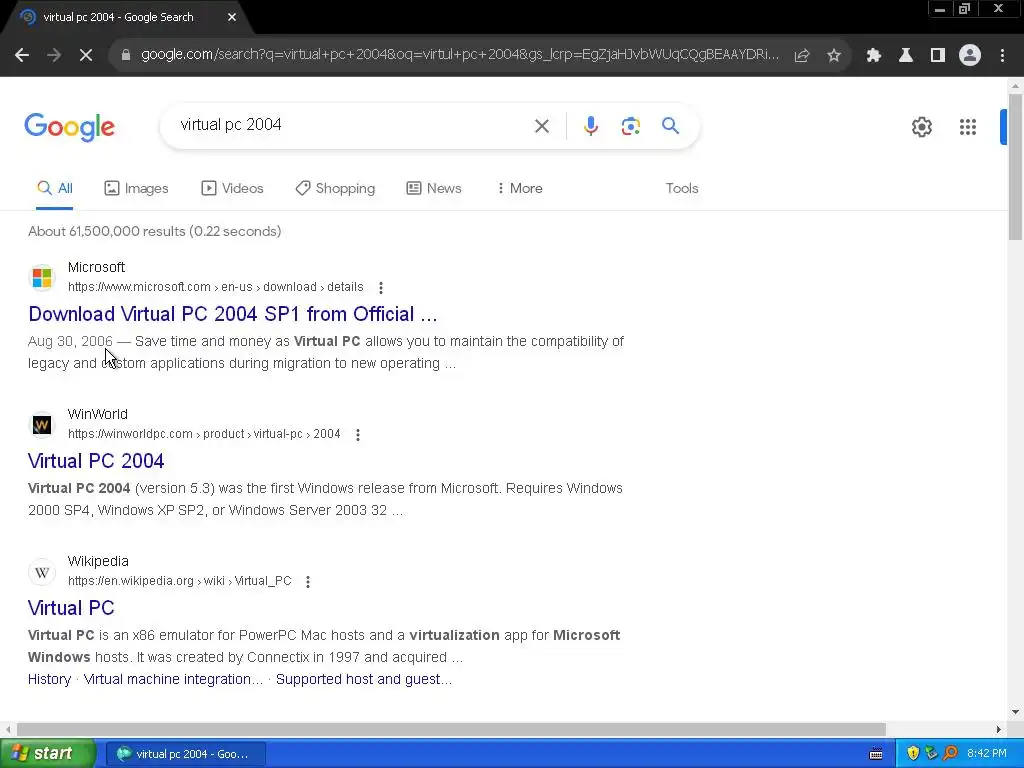1024x768 pixels.
Task: Open the security shield tray icon
Action: pos(913,754)
